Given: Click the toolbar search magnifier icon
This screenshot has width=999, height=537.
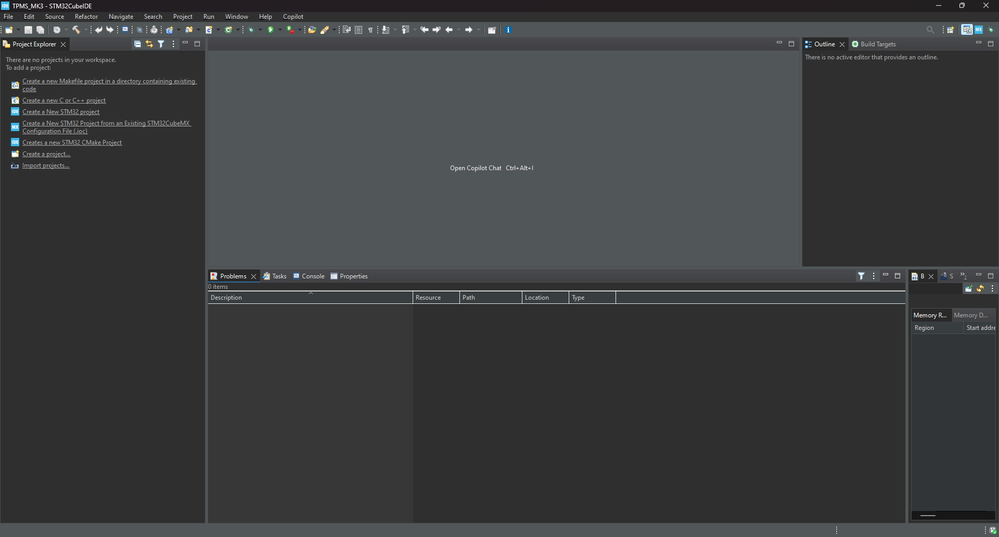Looking at the screenshot, I should [x=930, y=30].
